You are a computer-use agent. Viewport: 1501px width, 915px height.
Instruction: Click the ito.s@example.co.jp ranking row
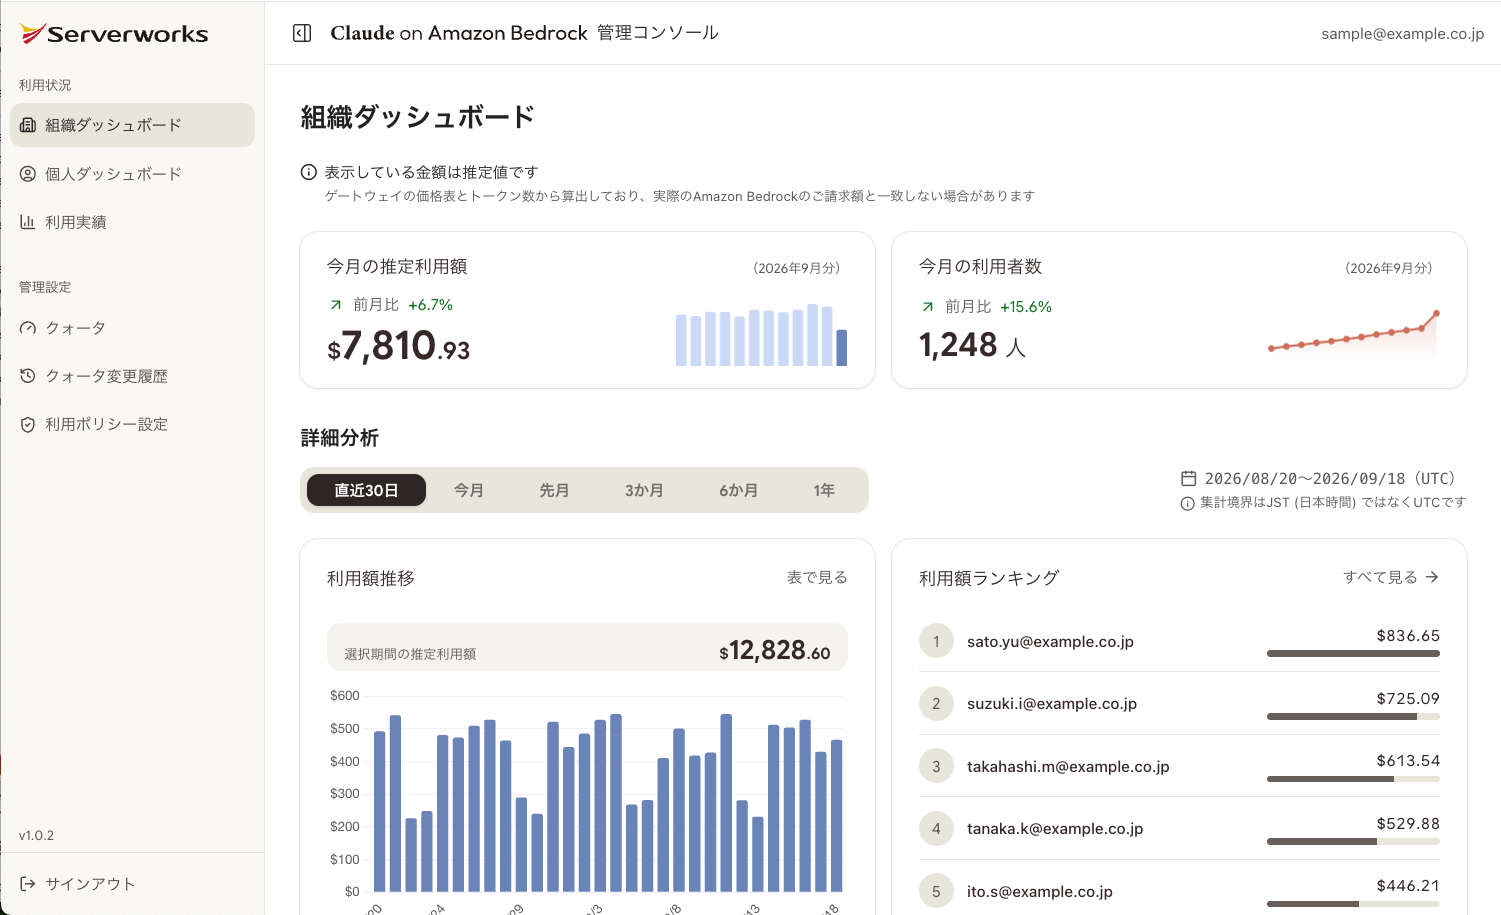(x=1179, y=890)
